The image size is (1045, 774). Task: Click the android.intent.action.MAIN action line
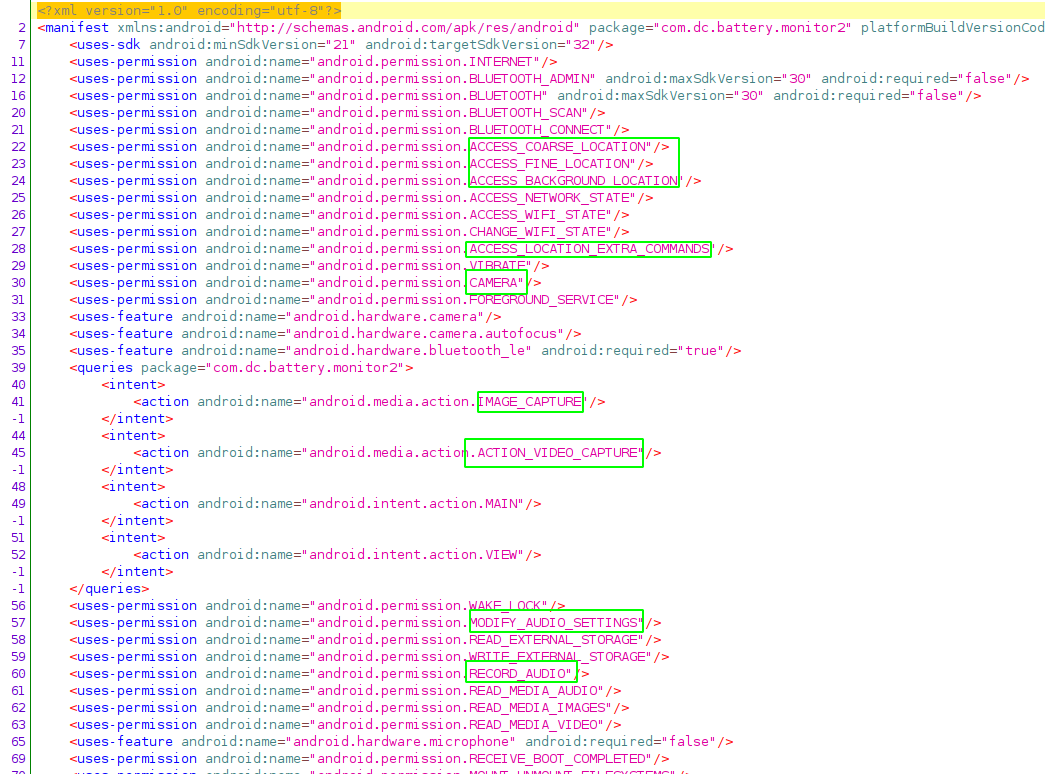click(337, 504)
